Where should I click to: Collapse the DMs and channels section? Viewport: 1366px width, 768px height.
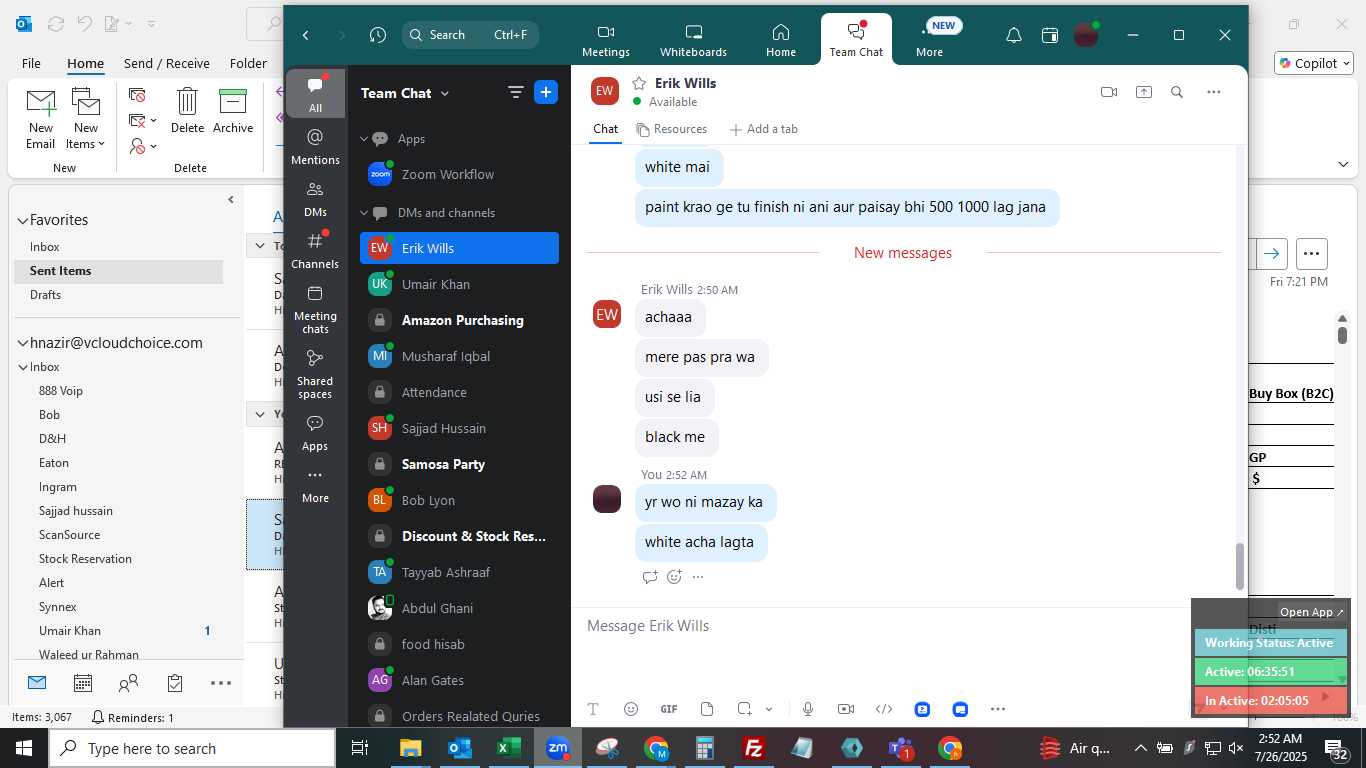coord(365,213)
